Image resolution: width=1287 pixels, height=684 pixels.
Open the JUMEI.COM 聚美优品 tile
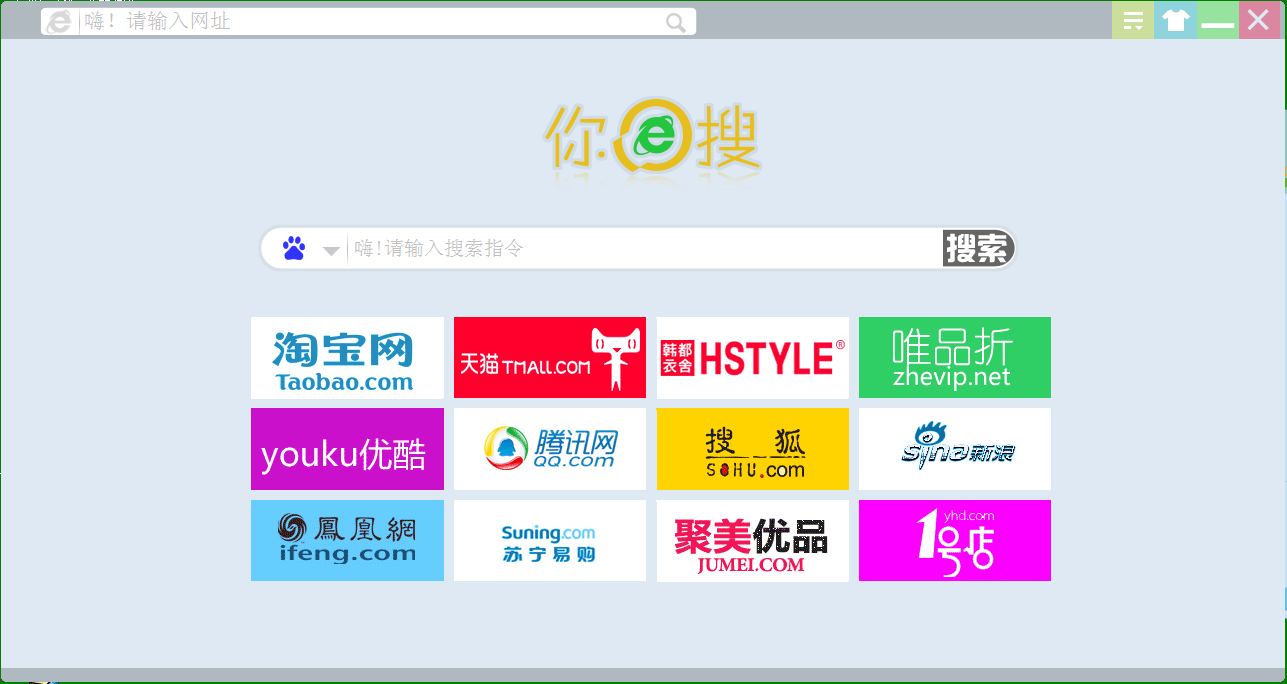coord(751,540)
